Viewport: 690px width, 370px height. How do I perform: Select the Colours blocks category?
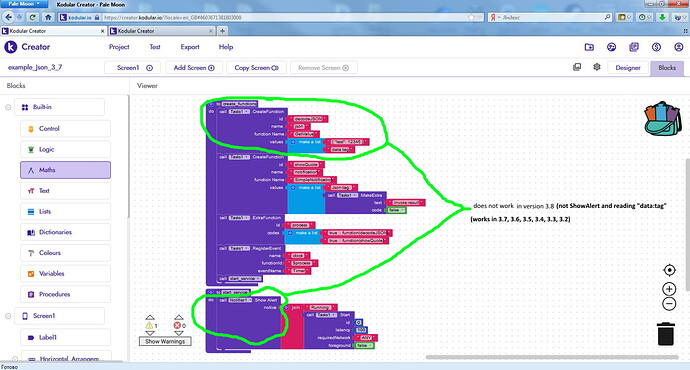[x=66, y=253]
